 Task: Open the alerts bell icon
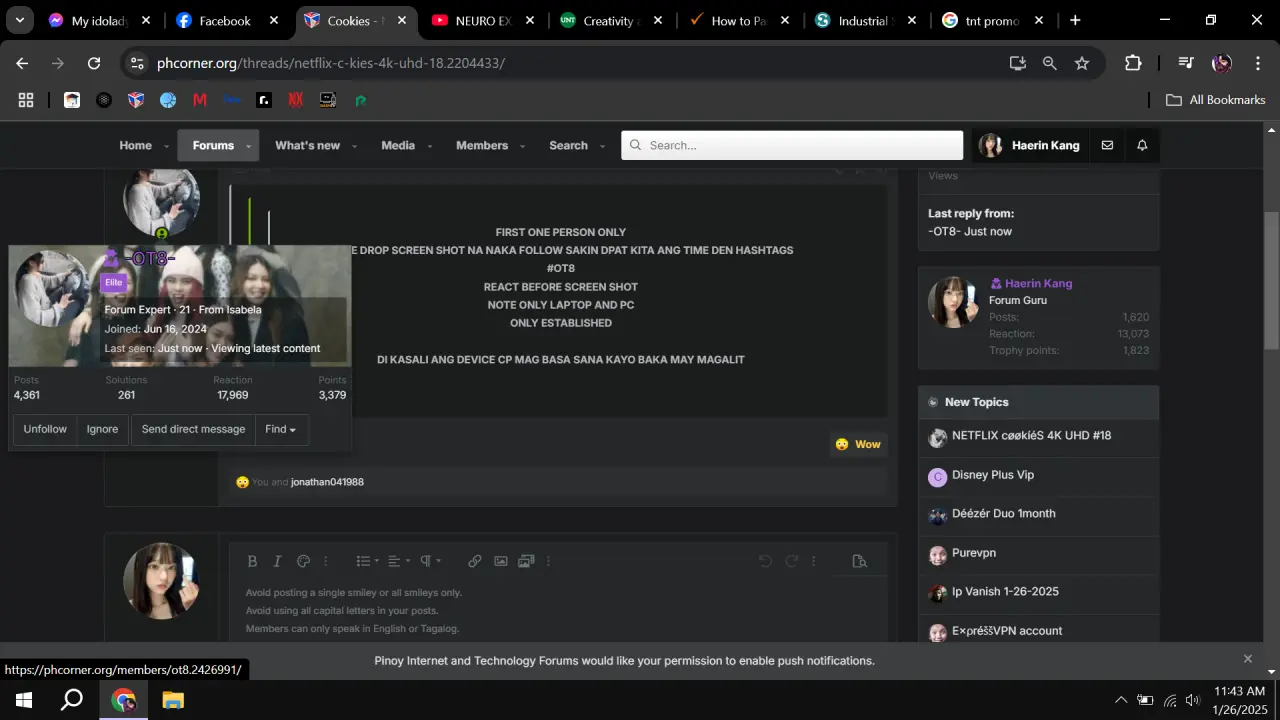(x=1142, y=145)
